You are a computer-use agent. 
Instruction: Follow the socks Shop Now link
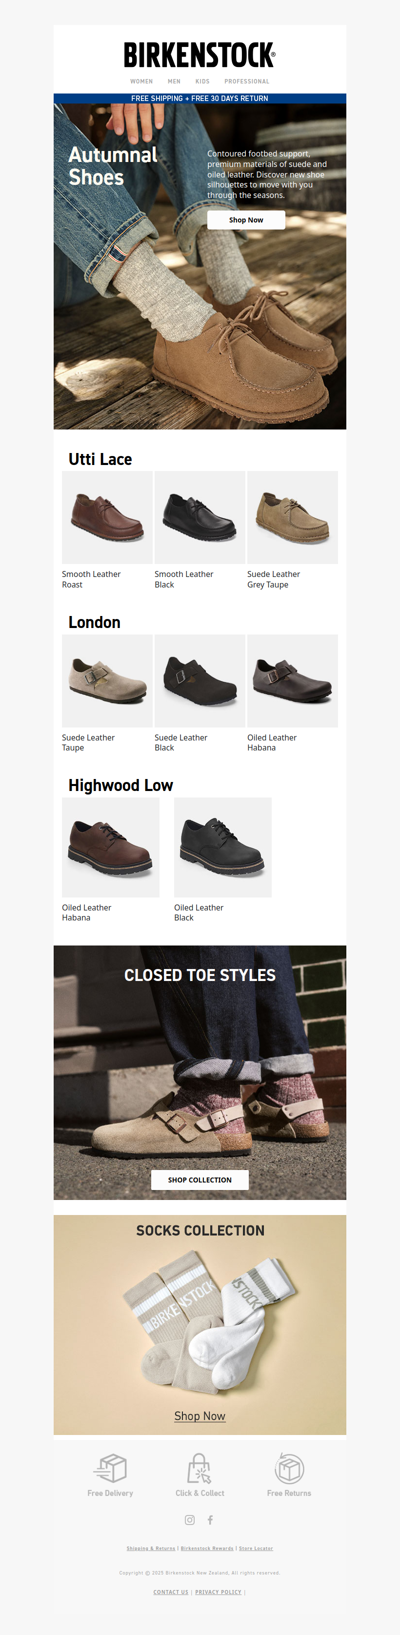200,1416
